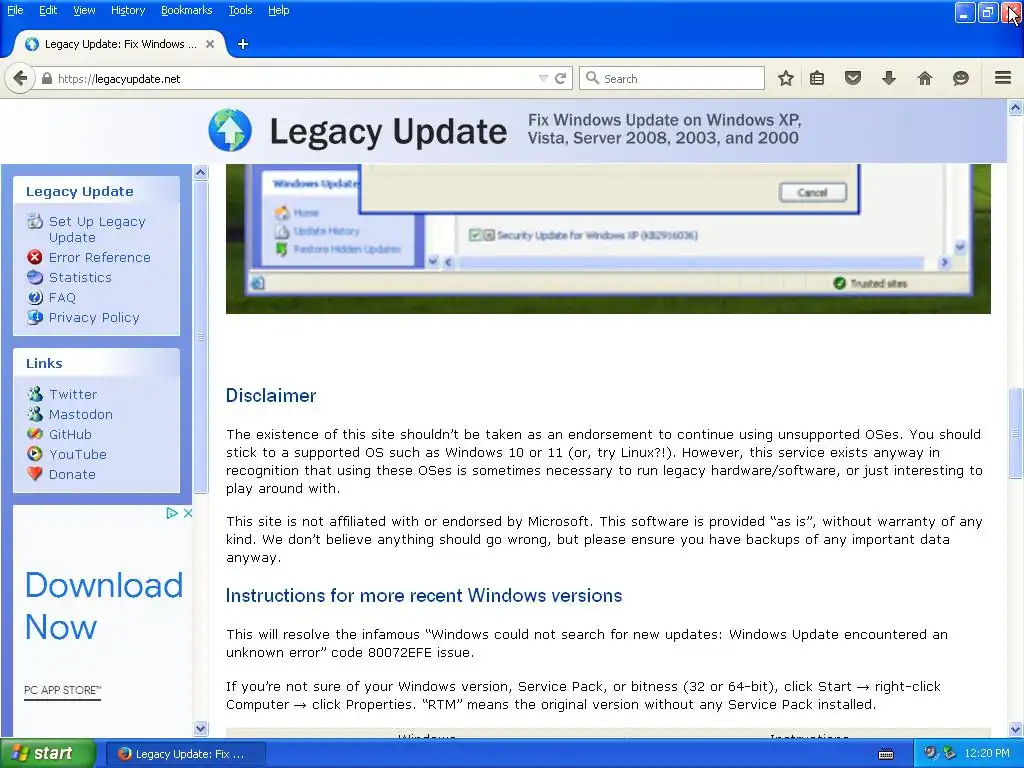This screenshot has width=1024, height=768.
Task: Open the URL history dropdown arrow
Action: coord(543,78)
